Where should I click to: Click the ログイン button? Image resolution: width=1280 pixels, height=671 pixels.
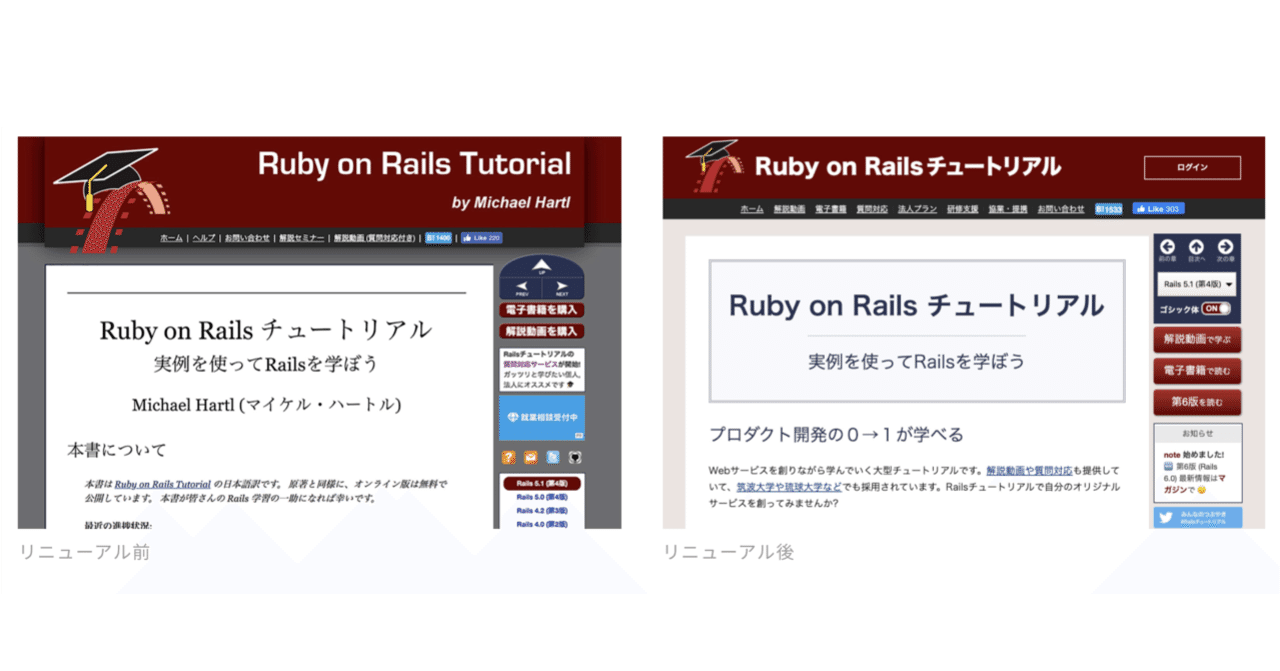[1192, 167]
